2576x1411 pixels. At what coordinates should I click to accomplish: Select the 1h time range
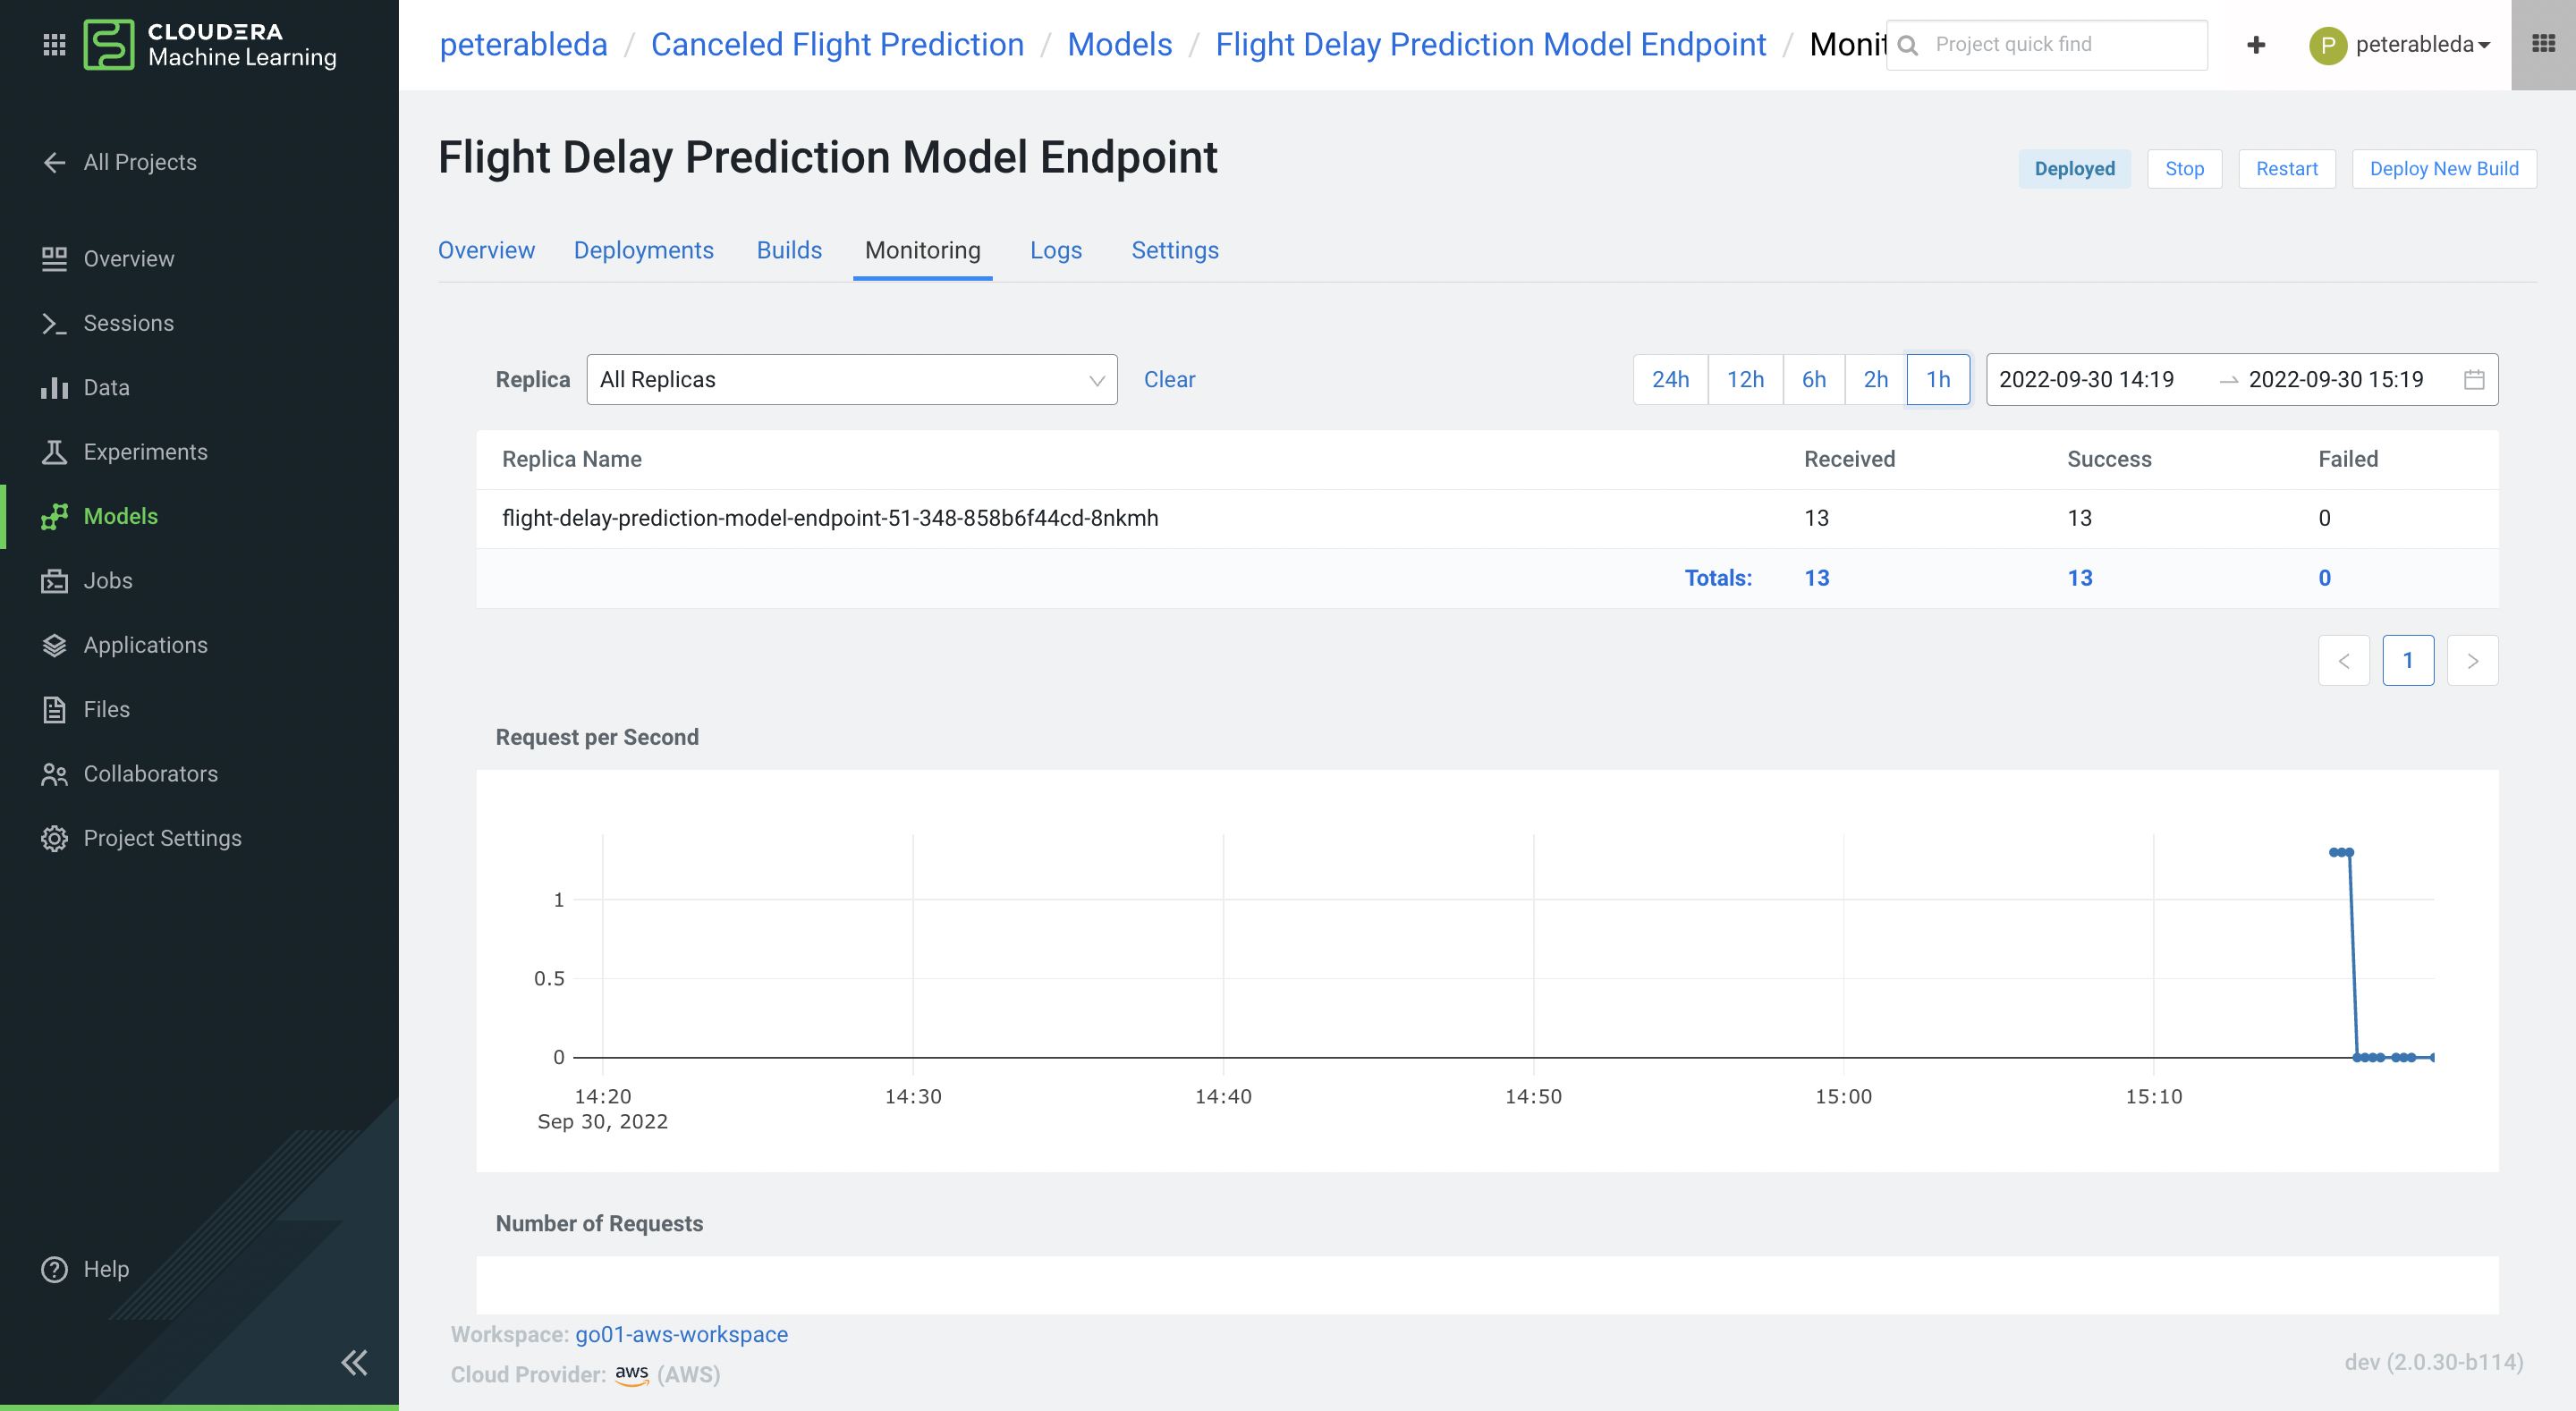pos(1937,379)
